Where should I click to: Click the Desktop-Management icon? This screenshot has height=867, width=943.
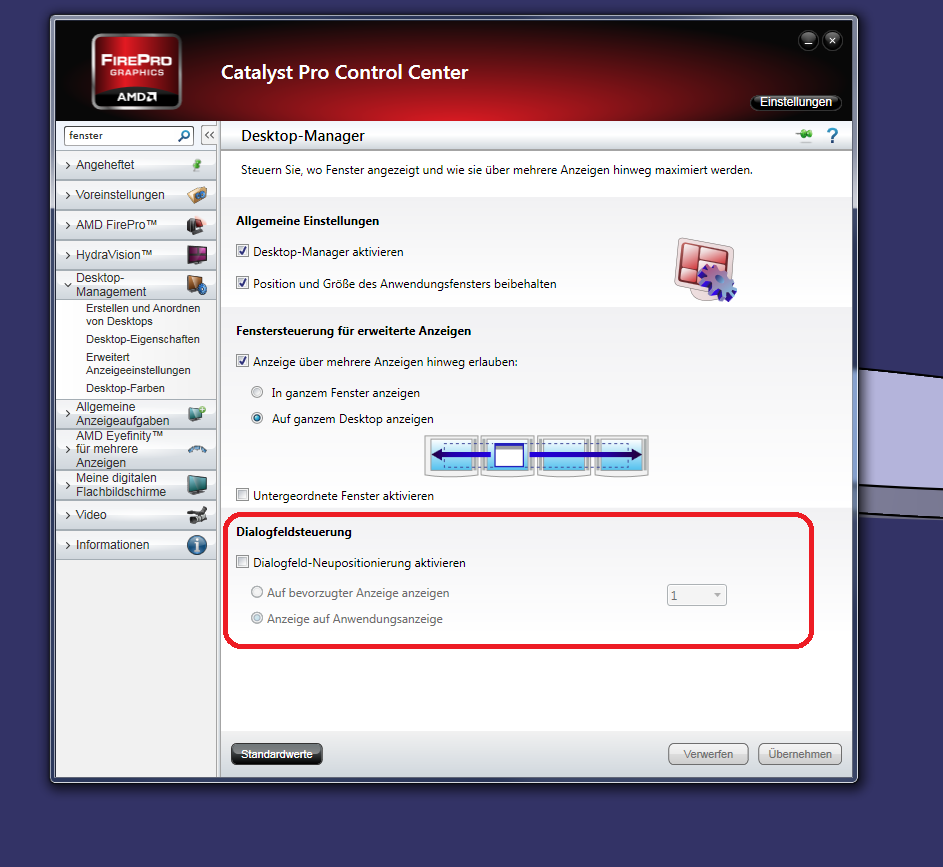pos(197,284)
